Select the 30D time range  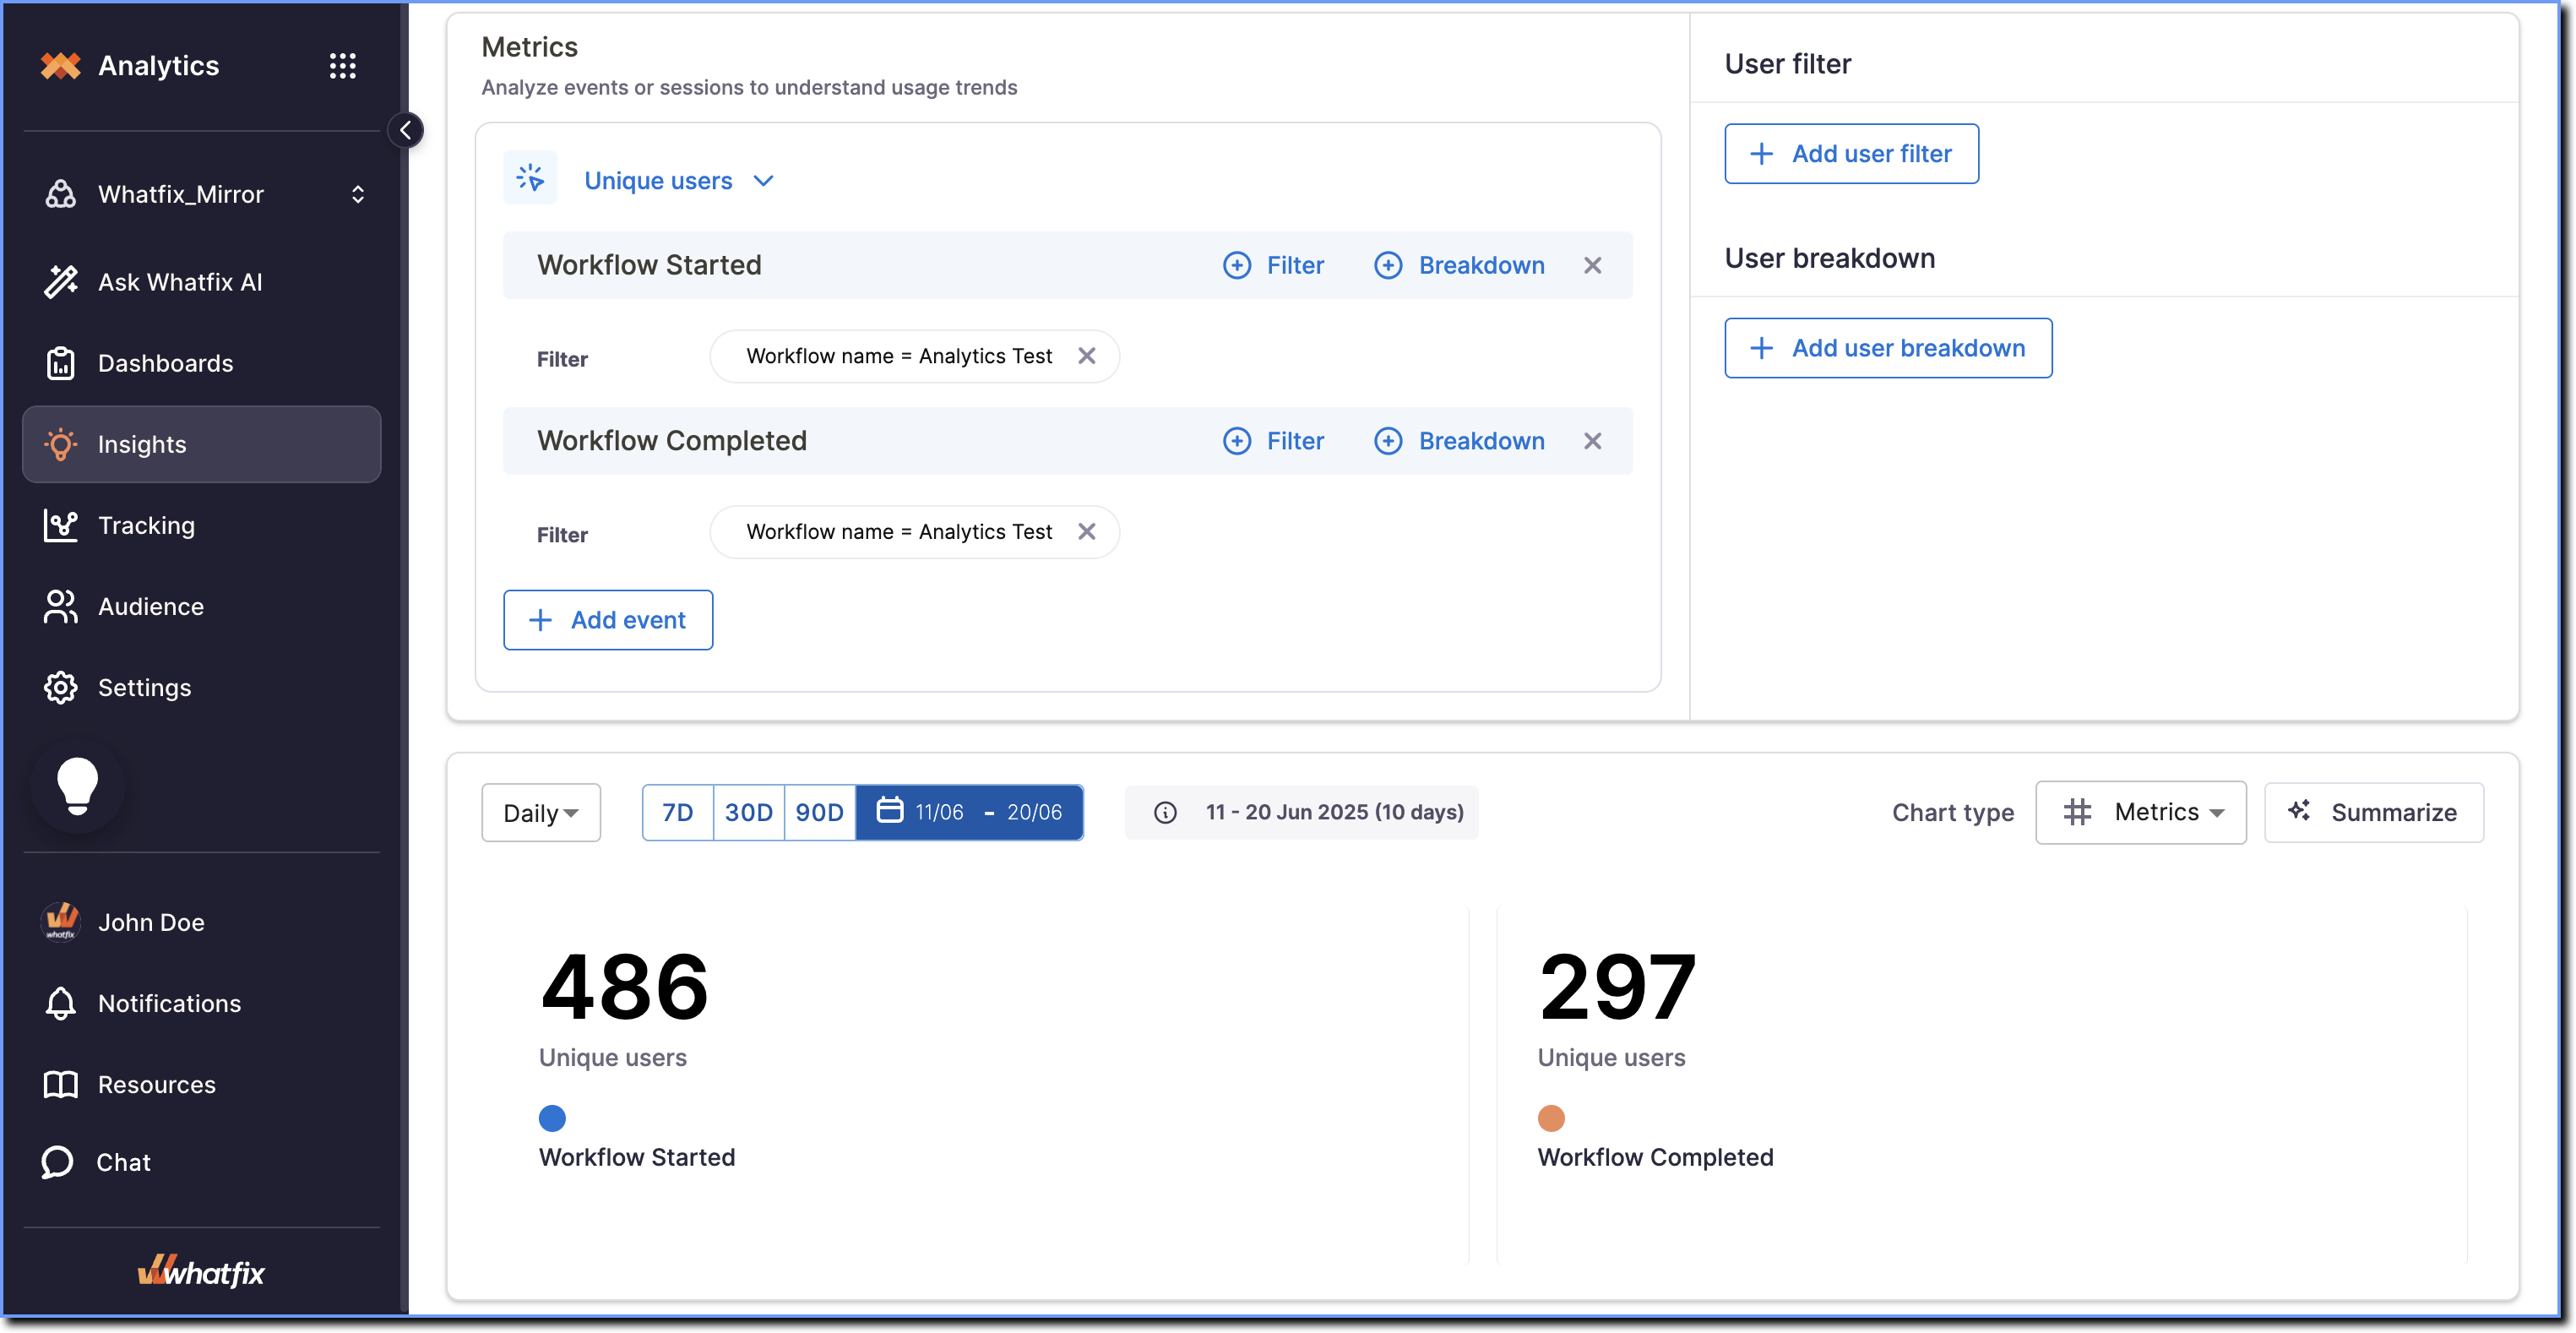(749, 812)
